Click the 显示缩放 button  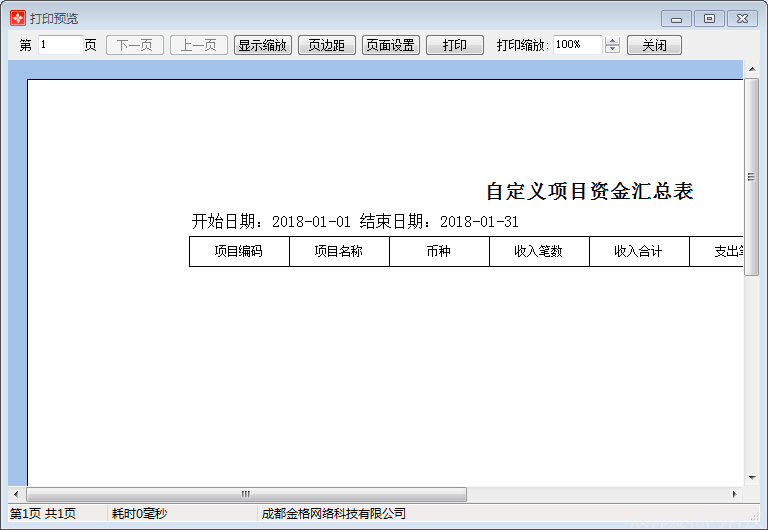click(263, 45)
